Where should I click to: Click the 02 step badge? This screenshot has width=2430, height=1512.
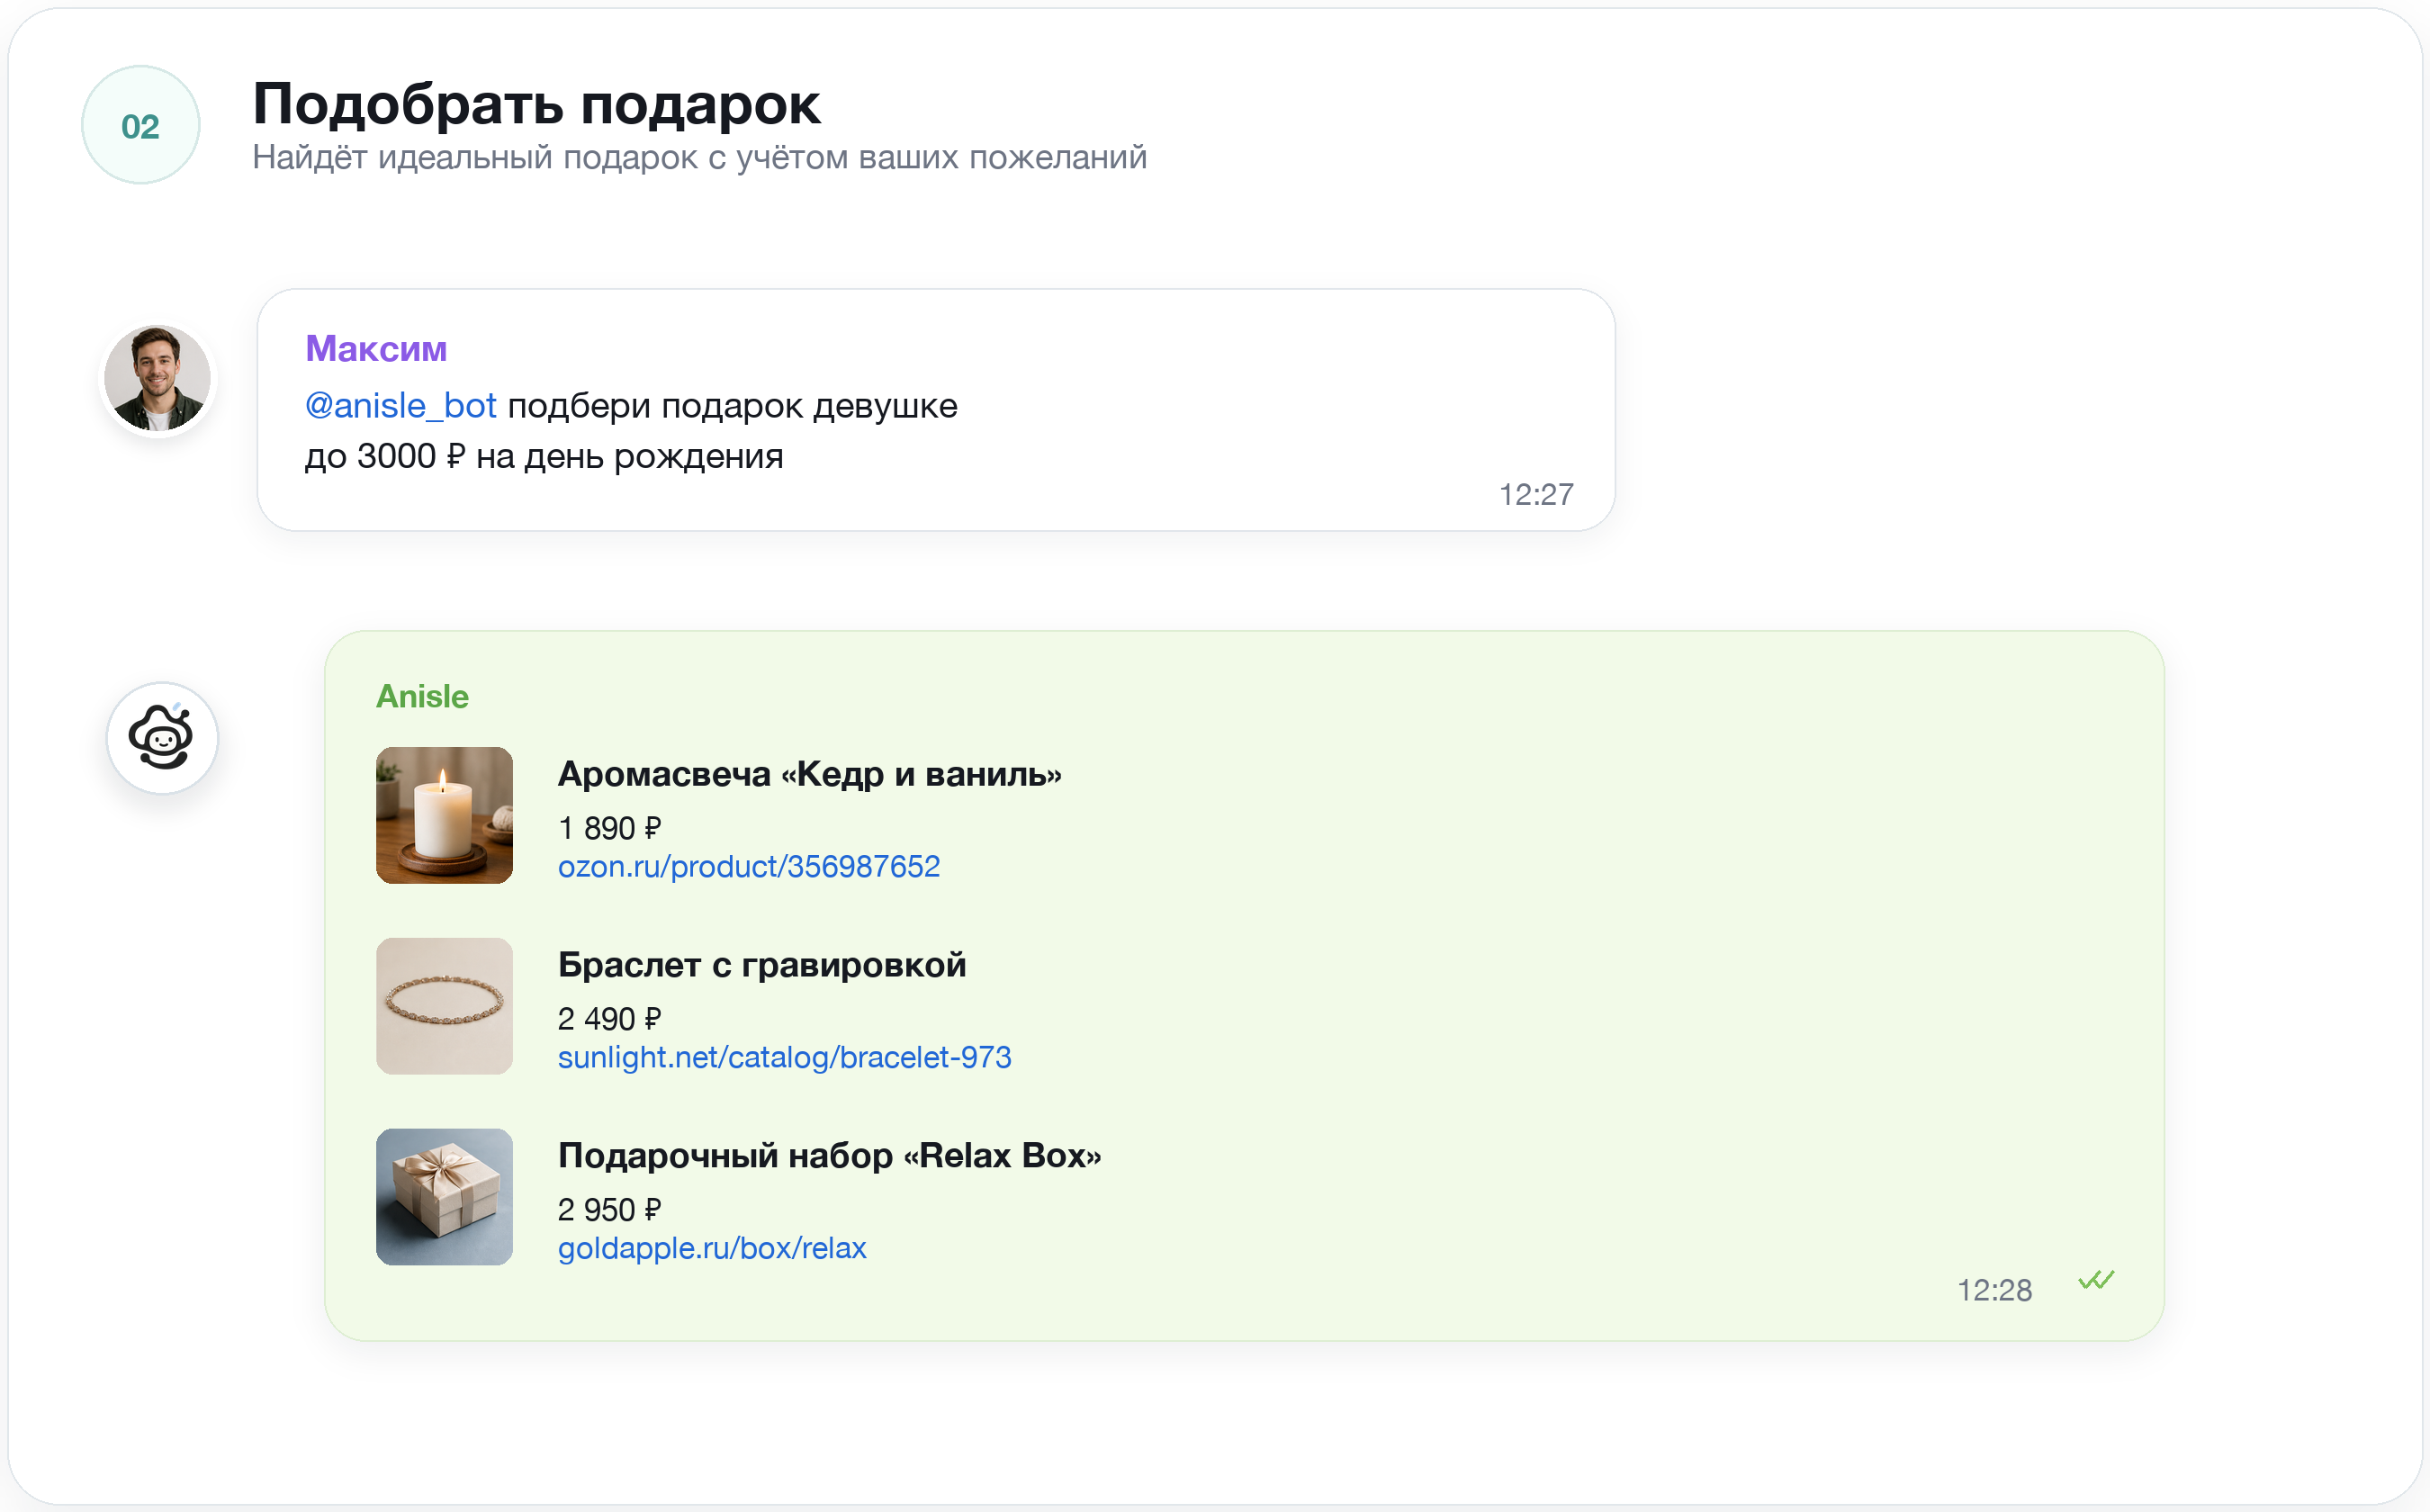tap(140, 125)
